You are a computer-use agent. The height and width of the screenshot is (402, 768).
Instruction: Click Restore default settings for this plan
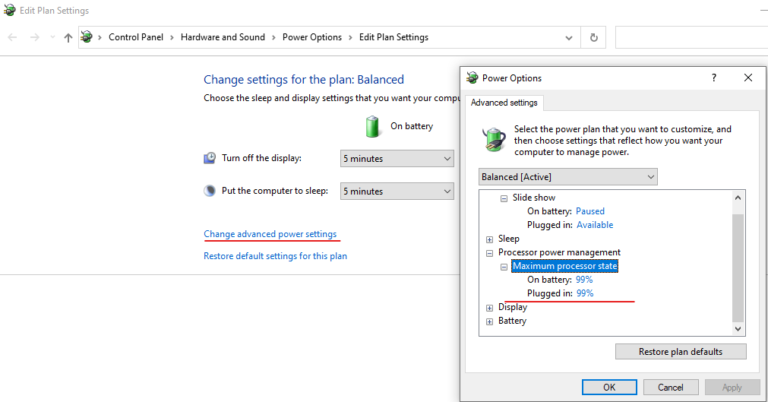click(x=275, y=256)
